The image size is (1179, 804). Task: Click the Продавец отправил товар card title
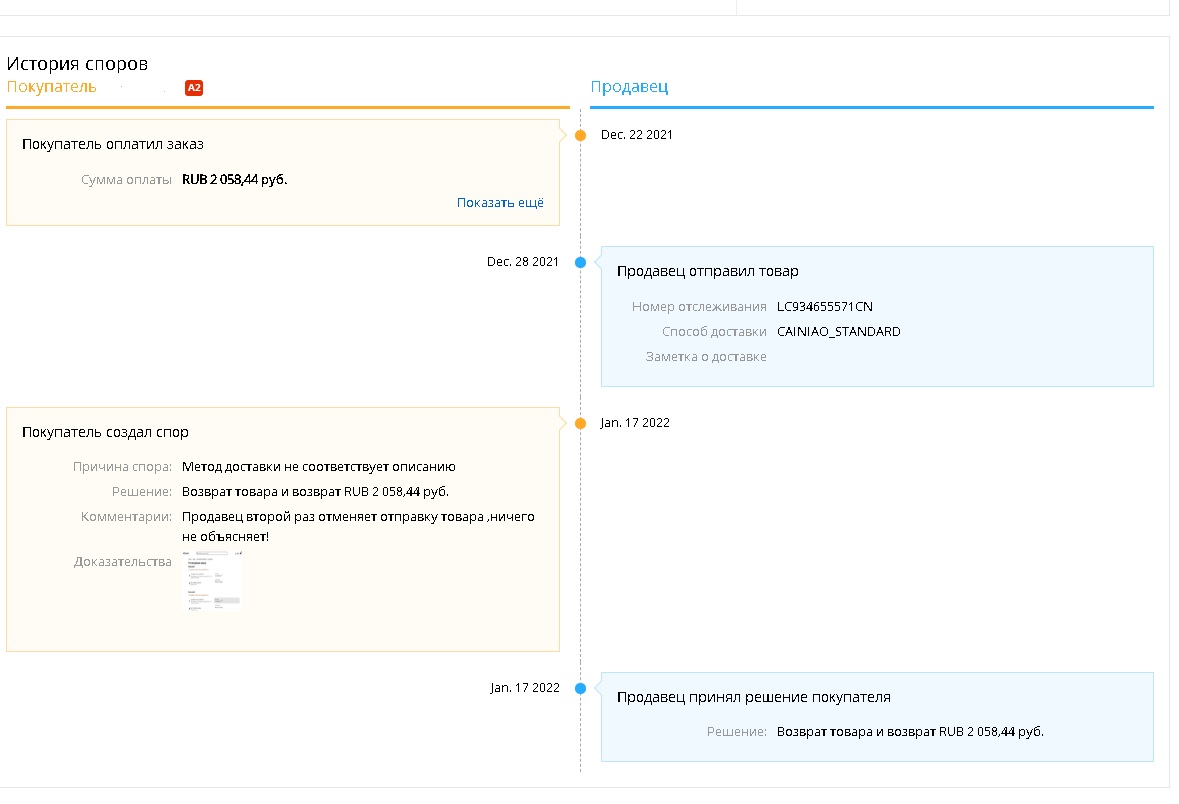pos(707,271)
